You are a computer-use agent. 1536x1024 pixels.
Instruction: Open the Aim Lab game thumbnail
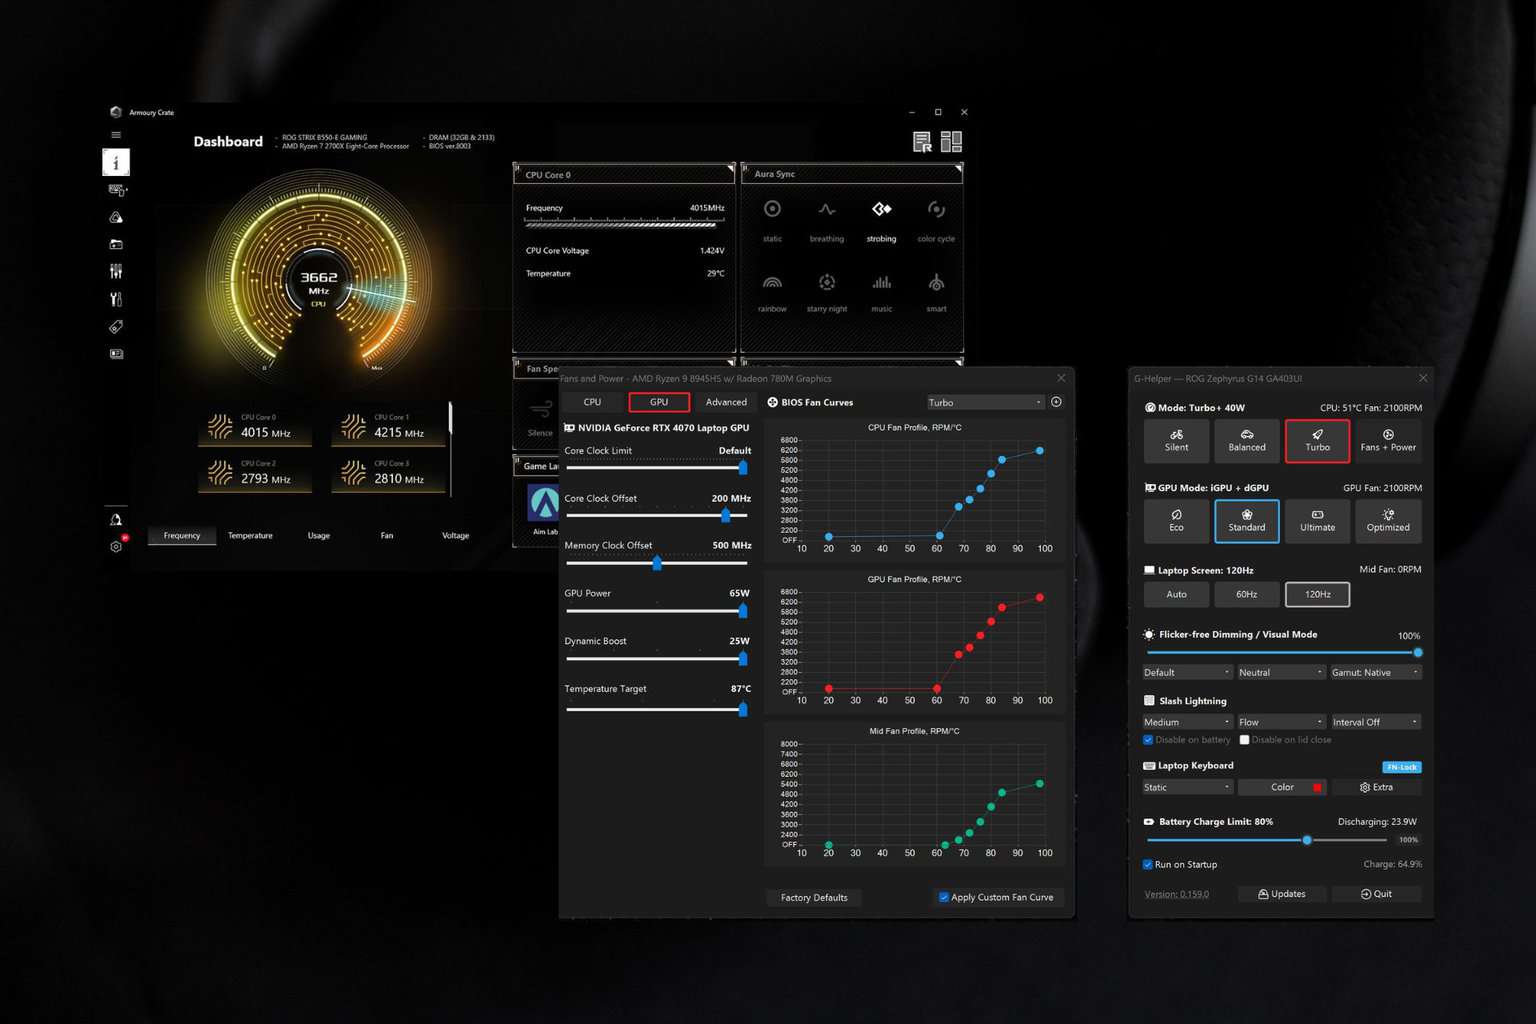544,503
